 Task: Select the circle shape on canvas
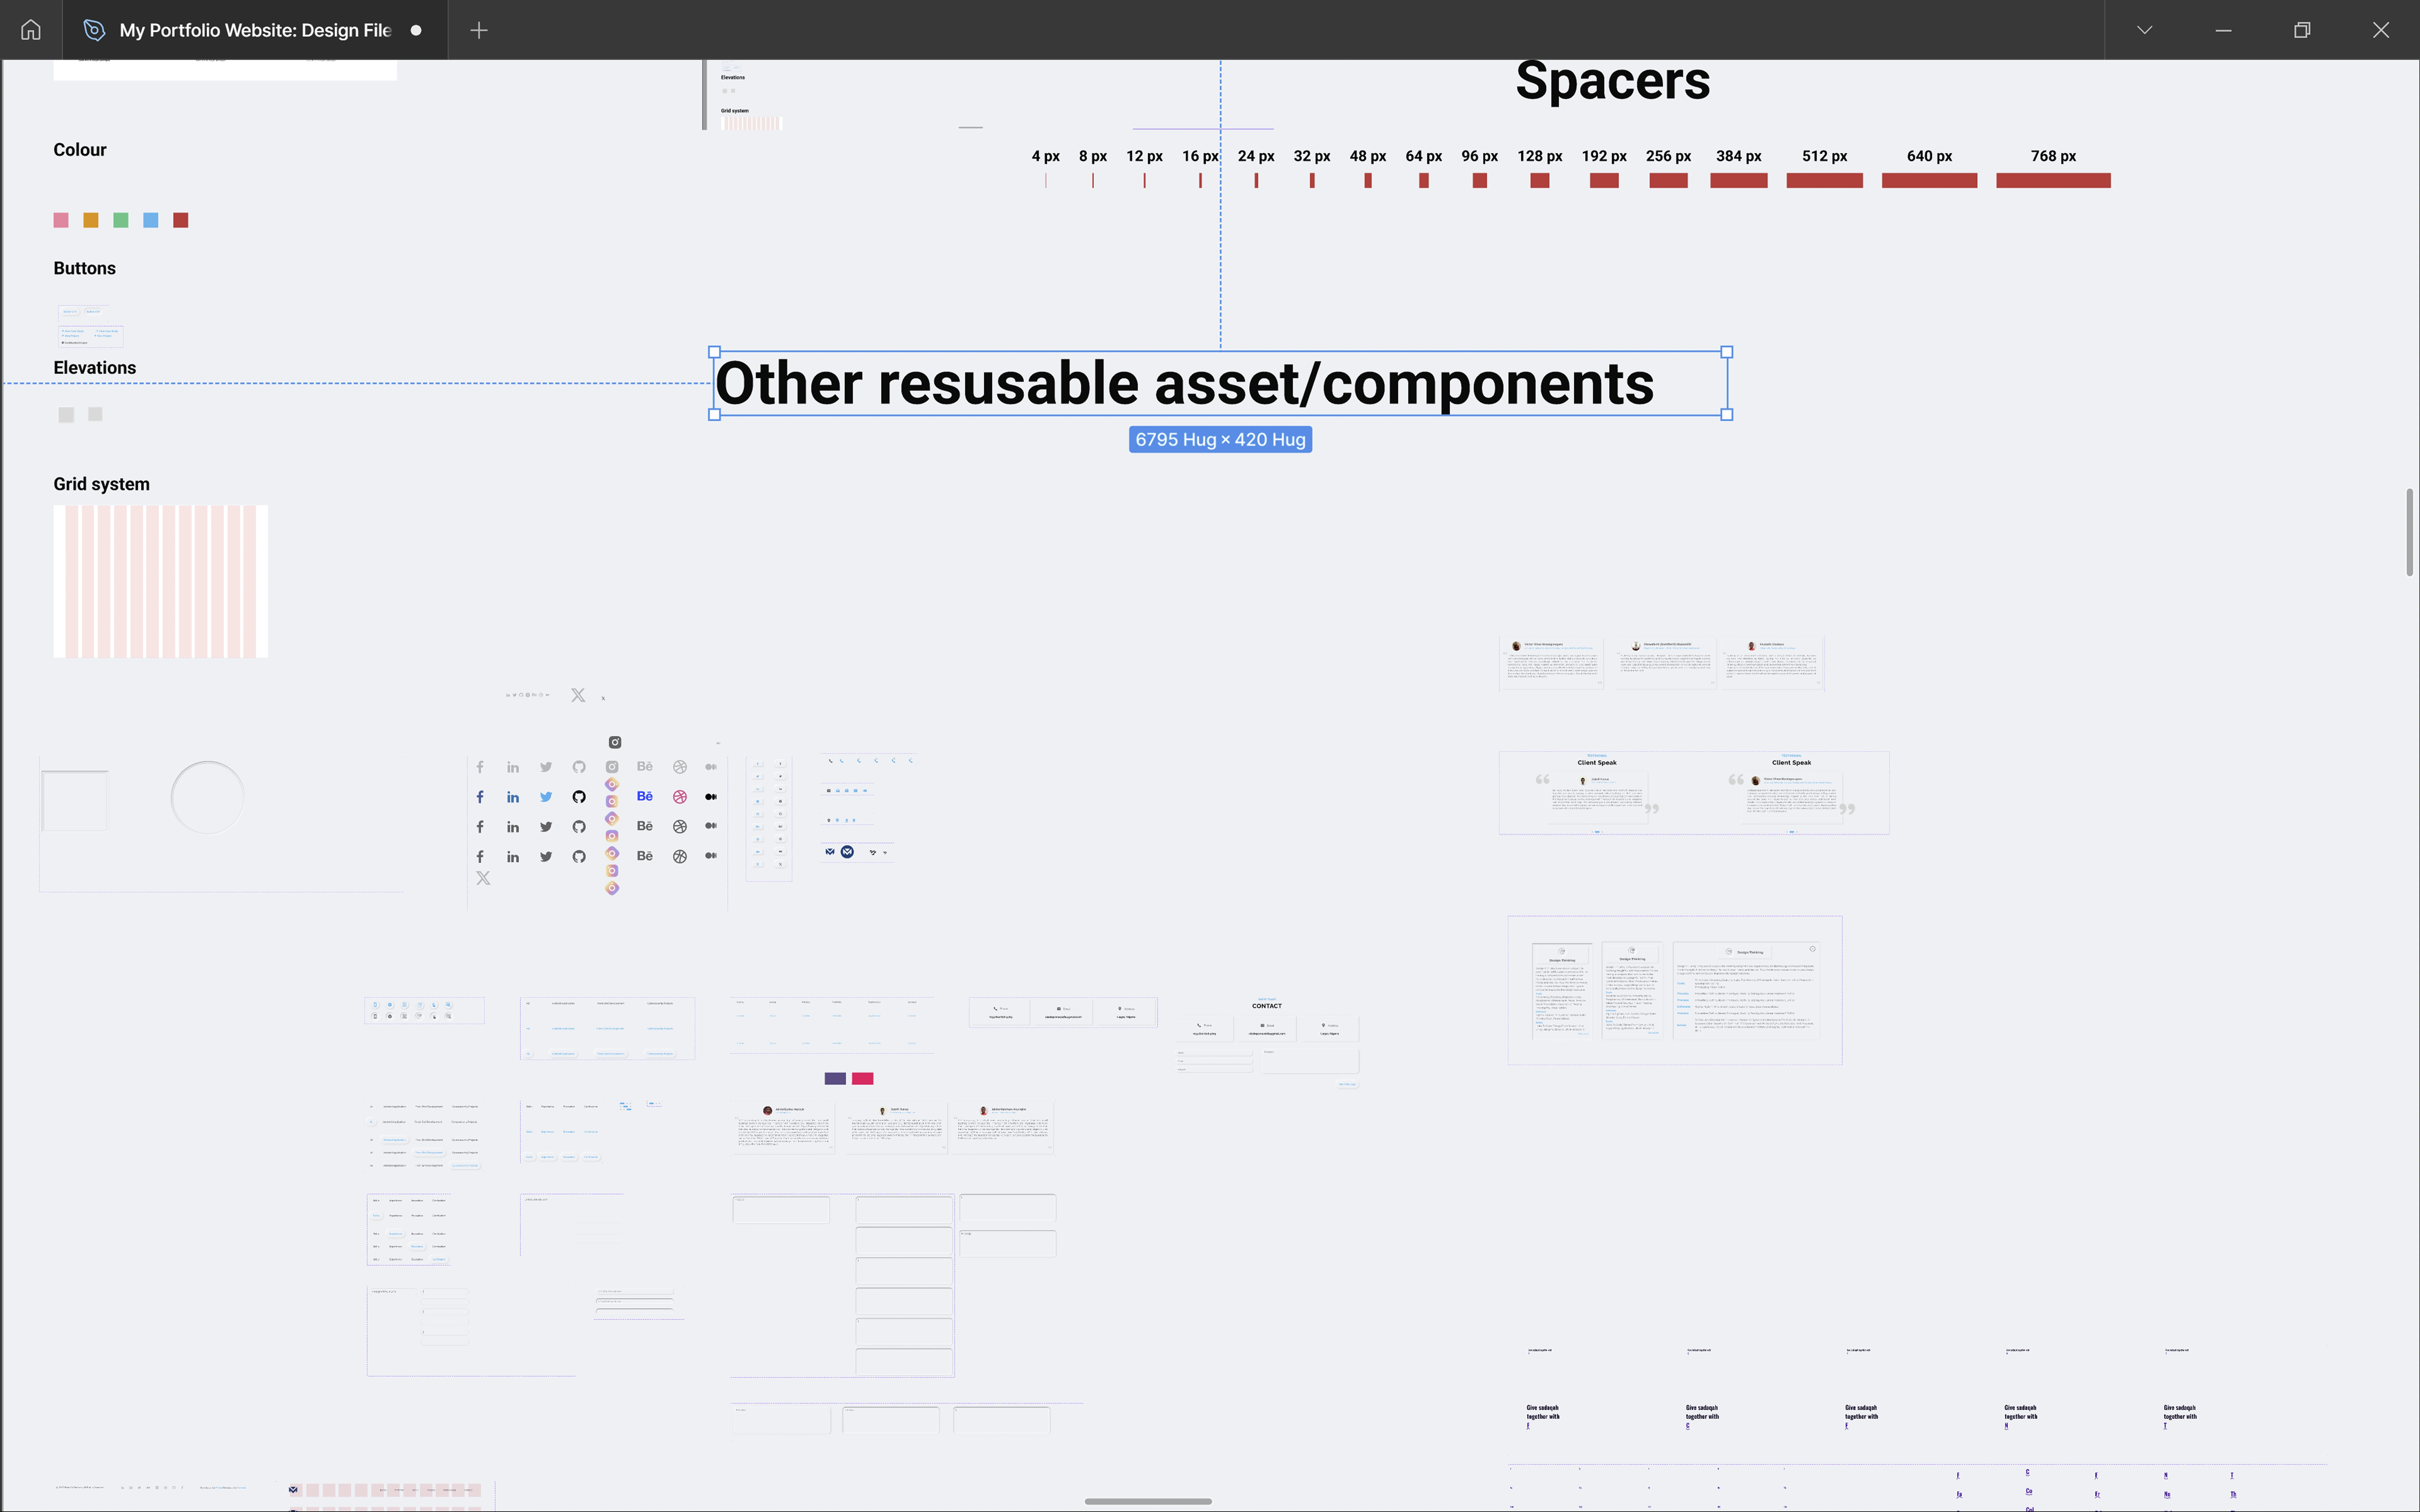coord(208,798)
